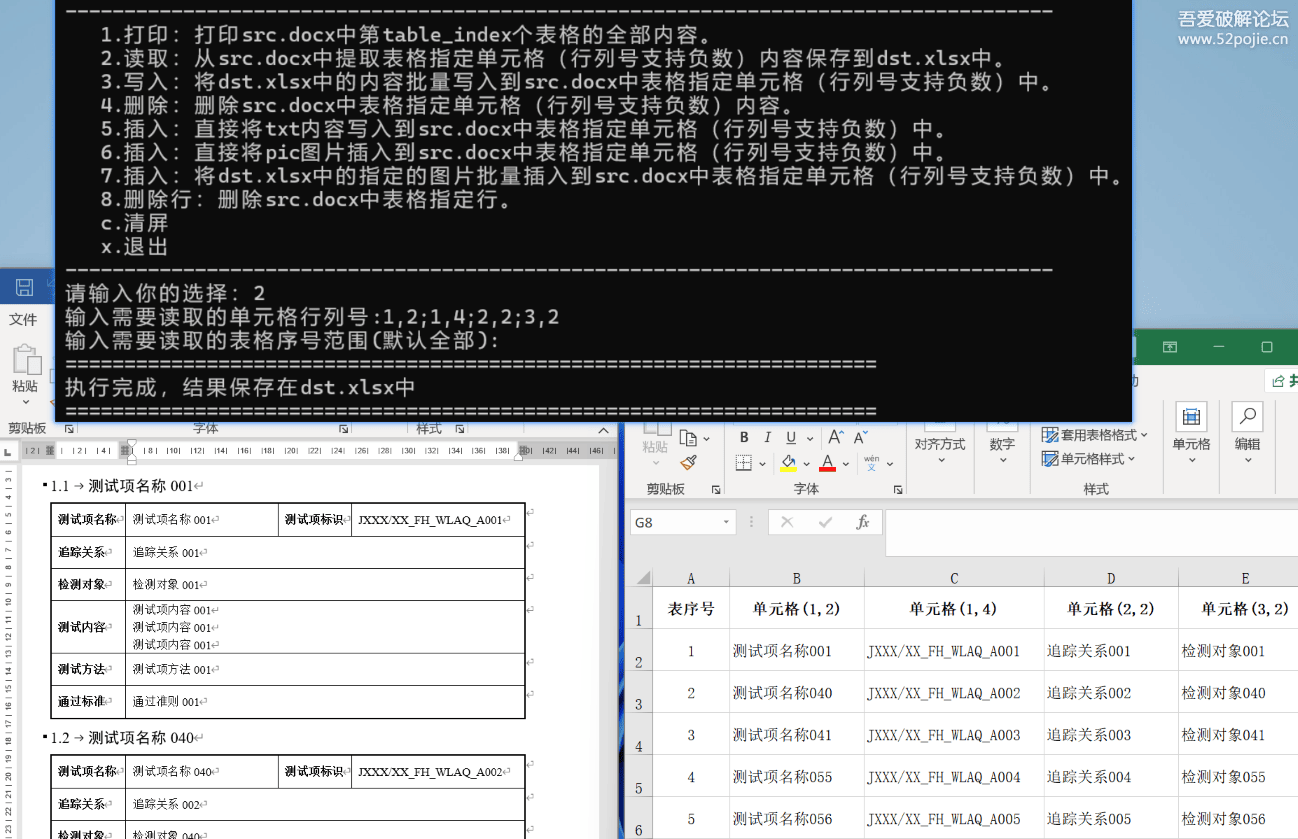Open borders dropdown arrow in Excel
Image resolution: width=1298 pixels, height=839 pixels.
761,464
